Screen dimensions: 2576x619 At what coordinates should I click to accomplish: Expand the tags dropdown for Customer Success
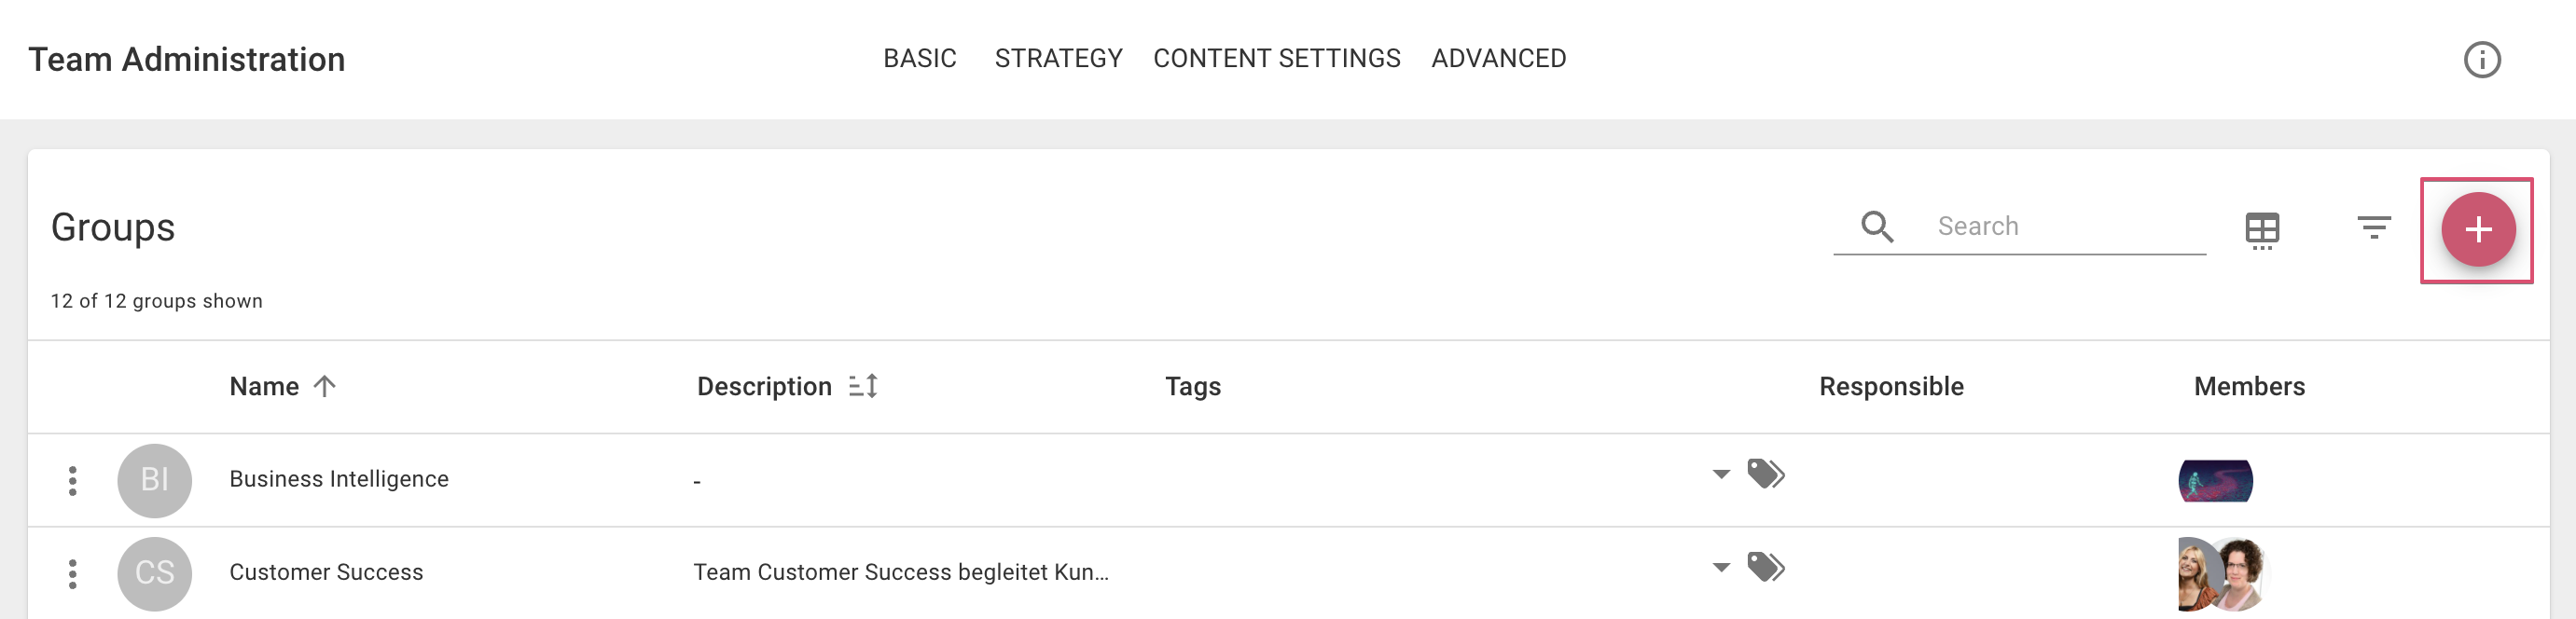point(1720,567)
